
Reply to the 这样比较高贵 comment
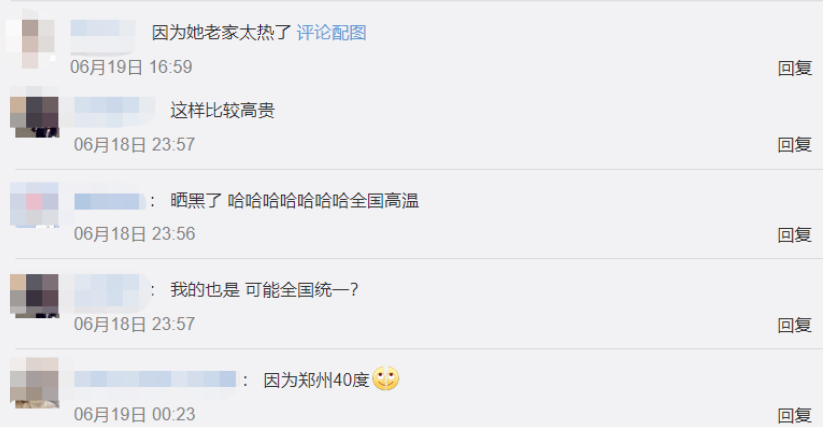pos(795,144)
